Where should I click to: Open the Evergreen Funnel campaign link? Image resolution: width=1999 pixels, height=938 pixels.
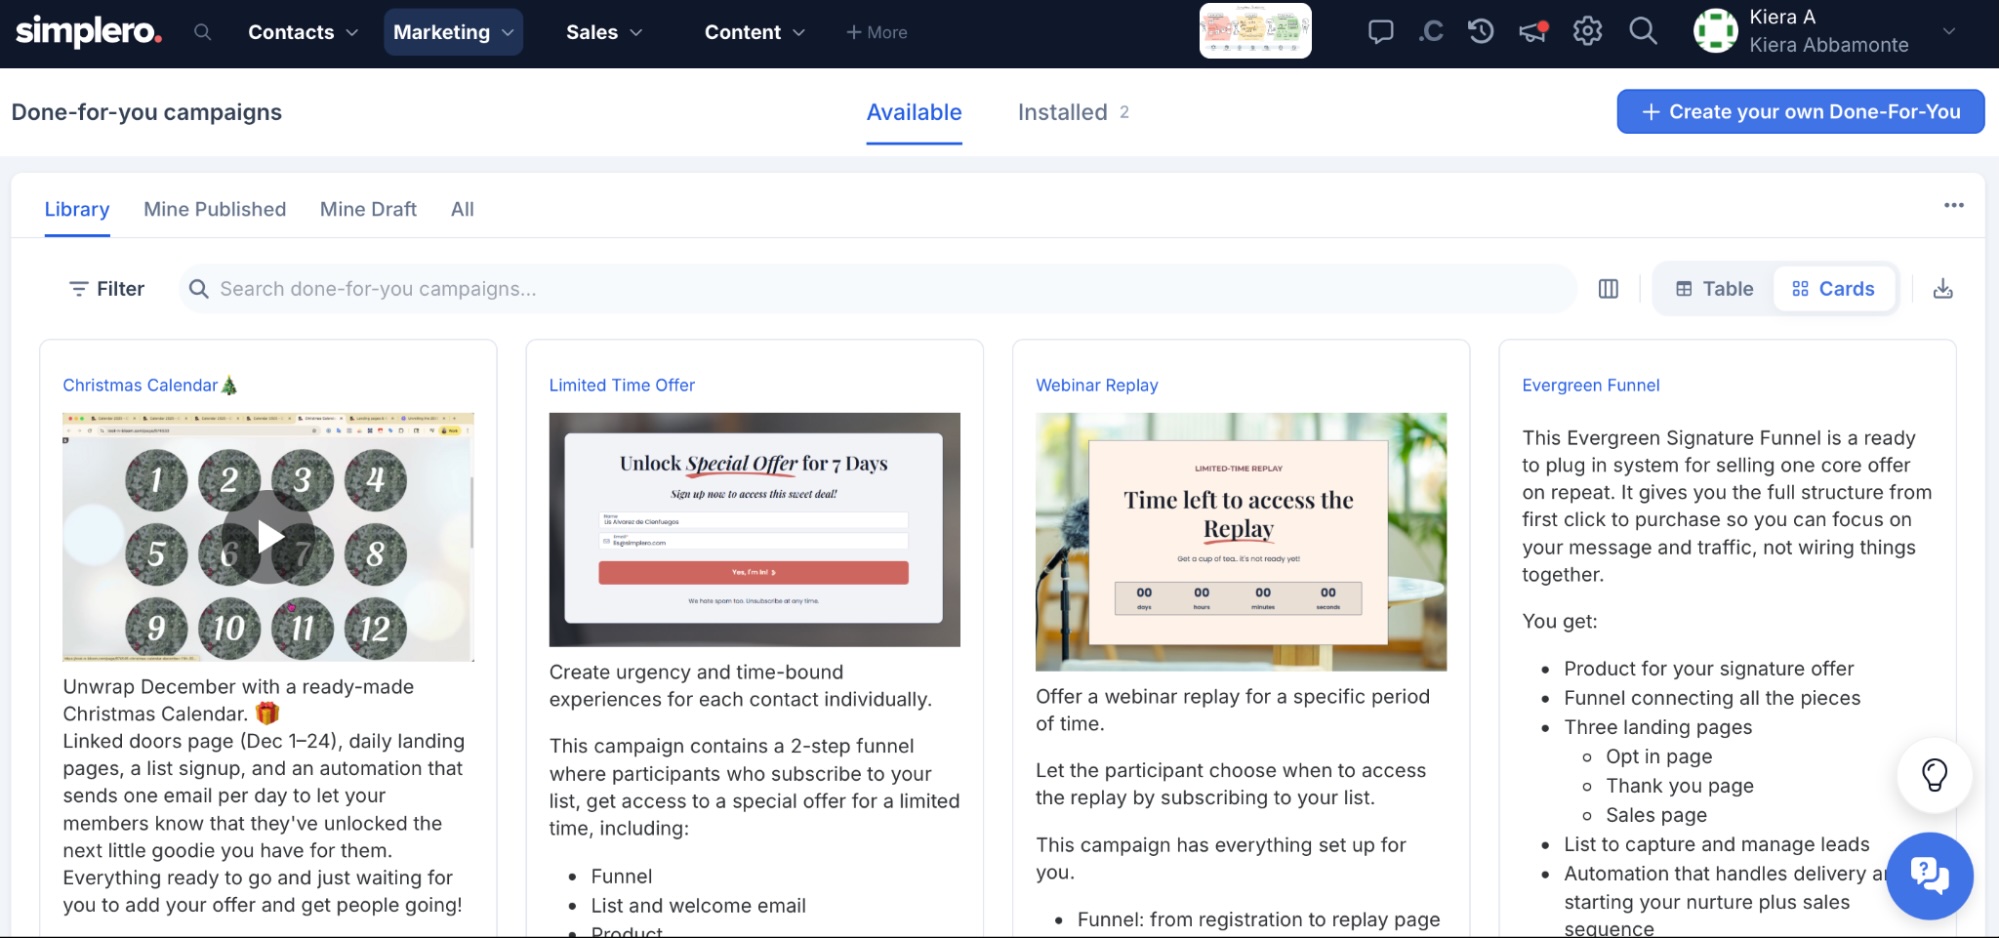click(1591, 385)
